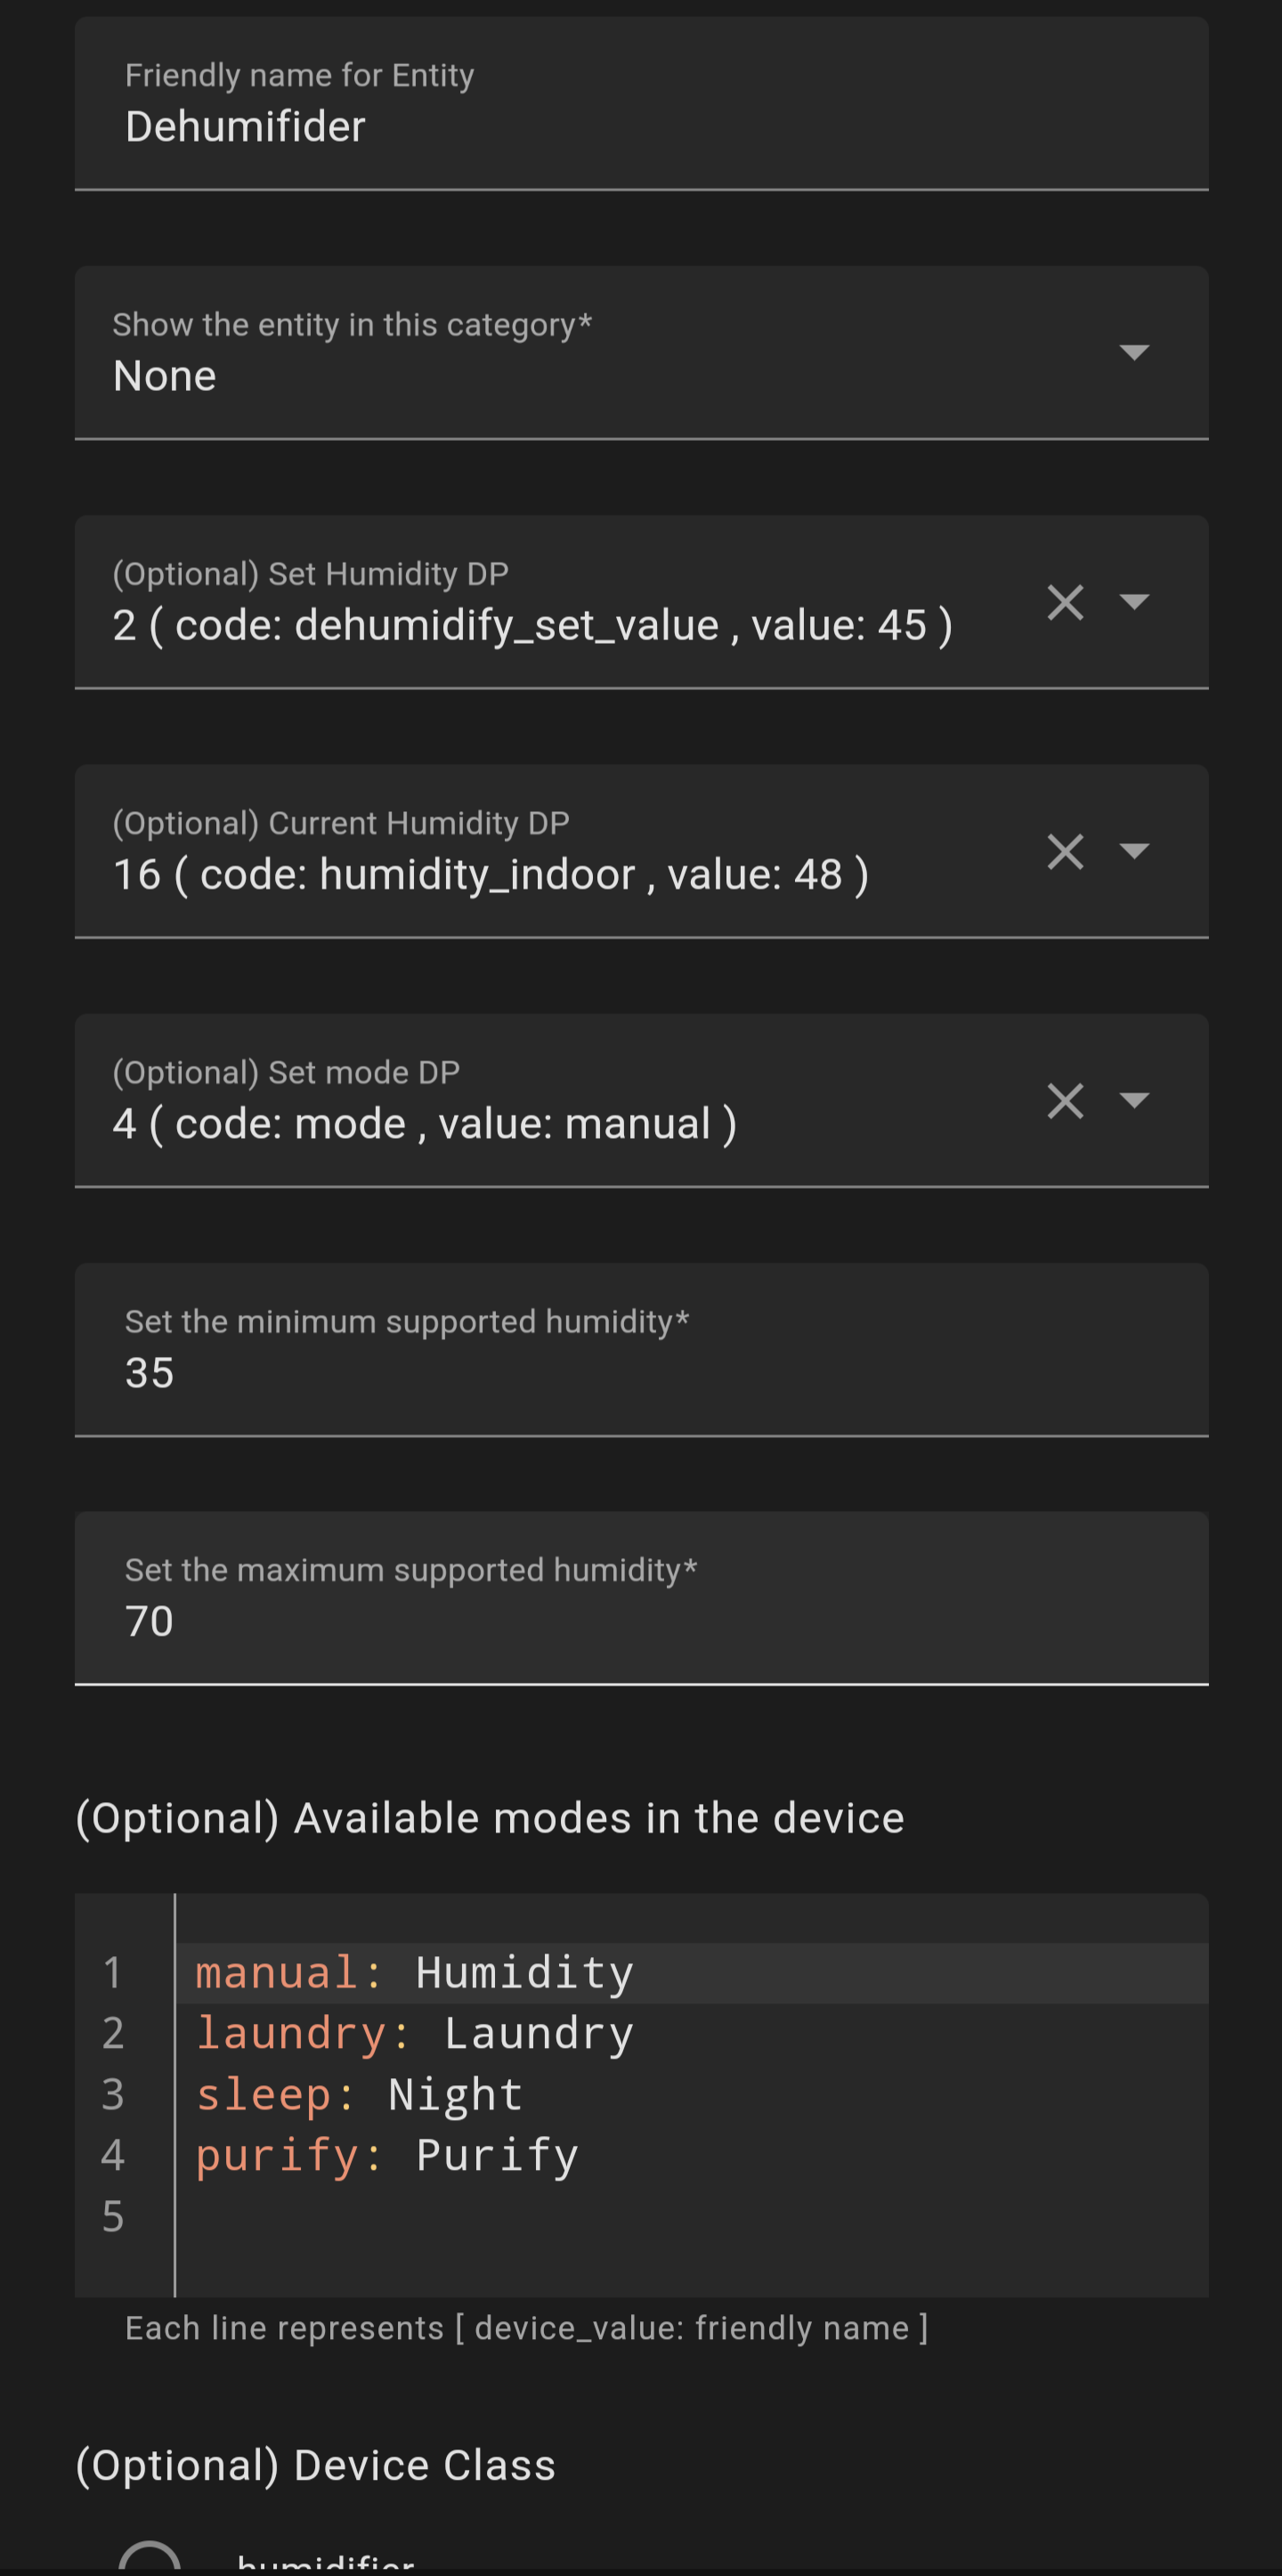Place cursor on the laundry: Laundry line
The width and height of the screenshot is (1282, 2576).
415,2034
